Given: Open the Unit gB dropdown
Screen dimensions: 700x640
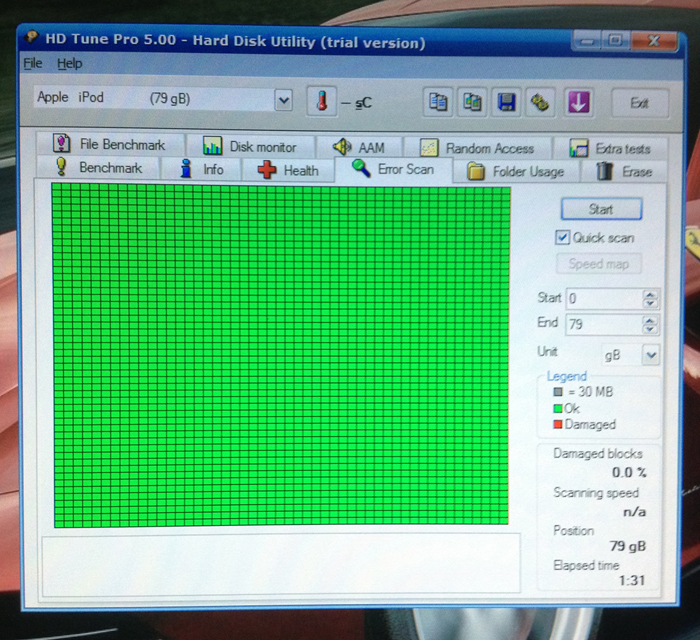Looking at the screenshot, I should click(651, 355).
